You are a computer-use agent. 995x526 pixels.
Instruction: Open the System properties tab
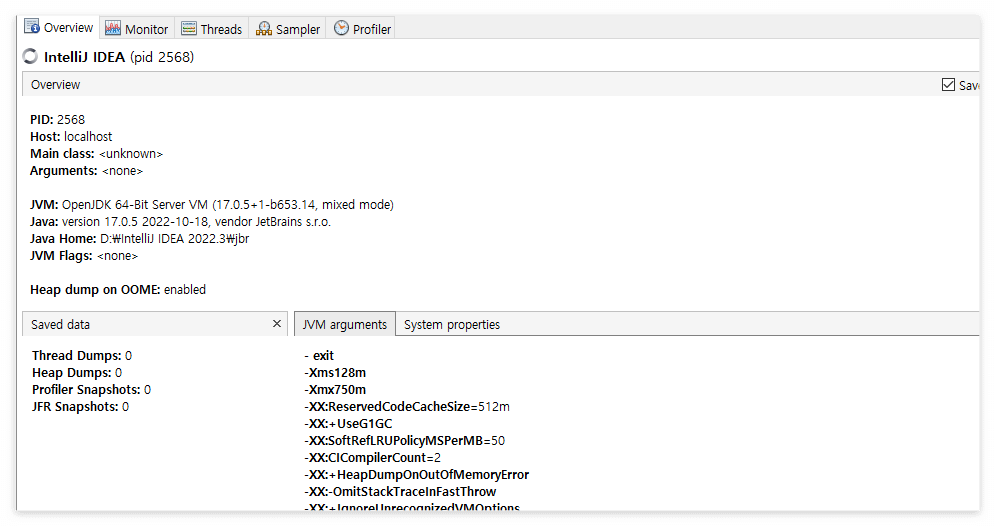(x=452, y=324)
